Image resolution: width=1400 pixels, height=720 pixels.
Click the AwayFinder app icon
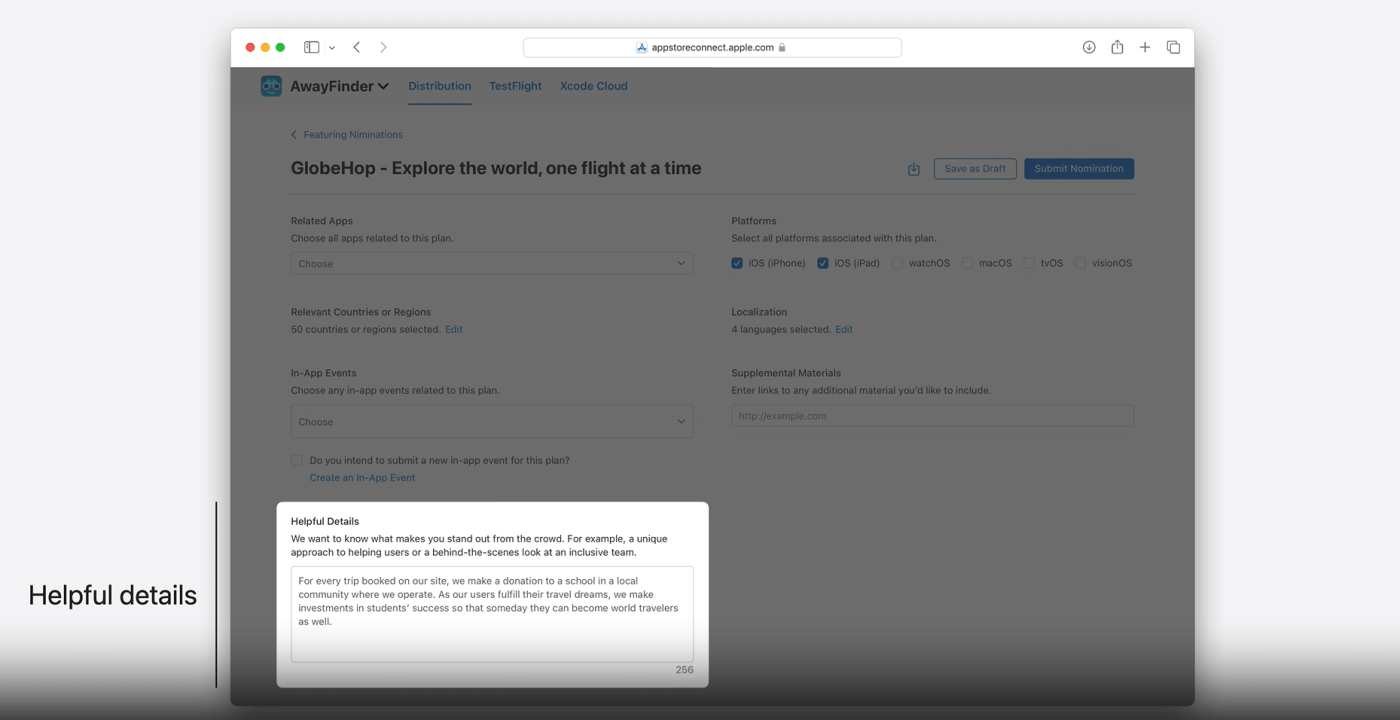pyautogui.click(x=271, y=86)
